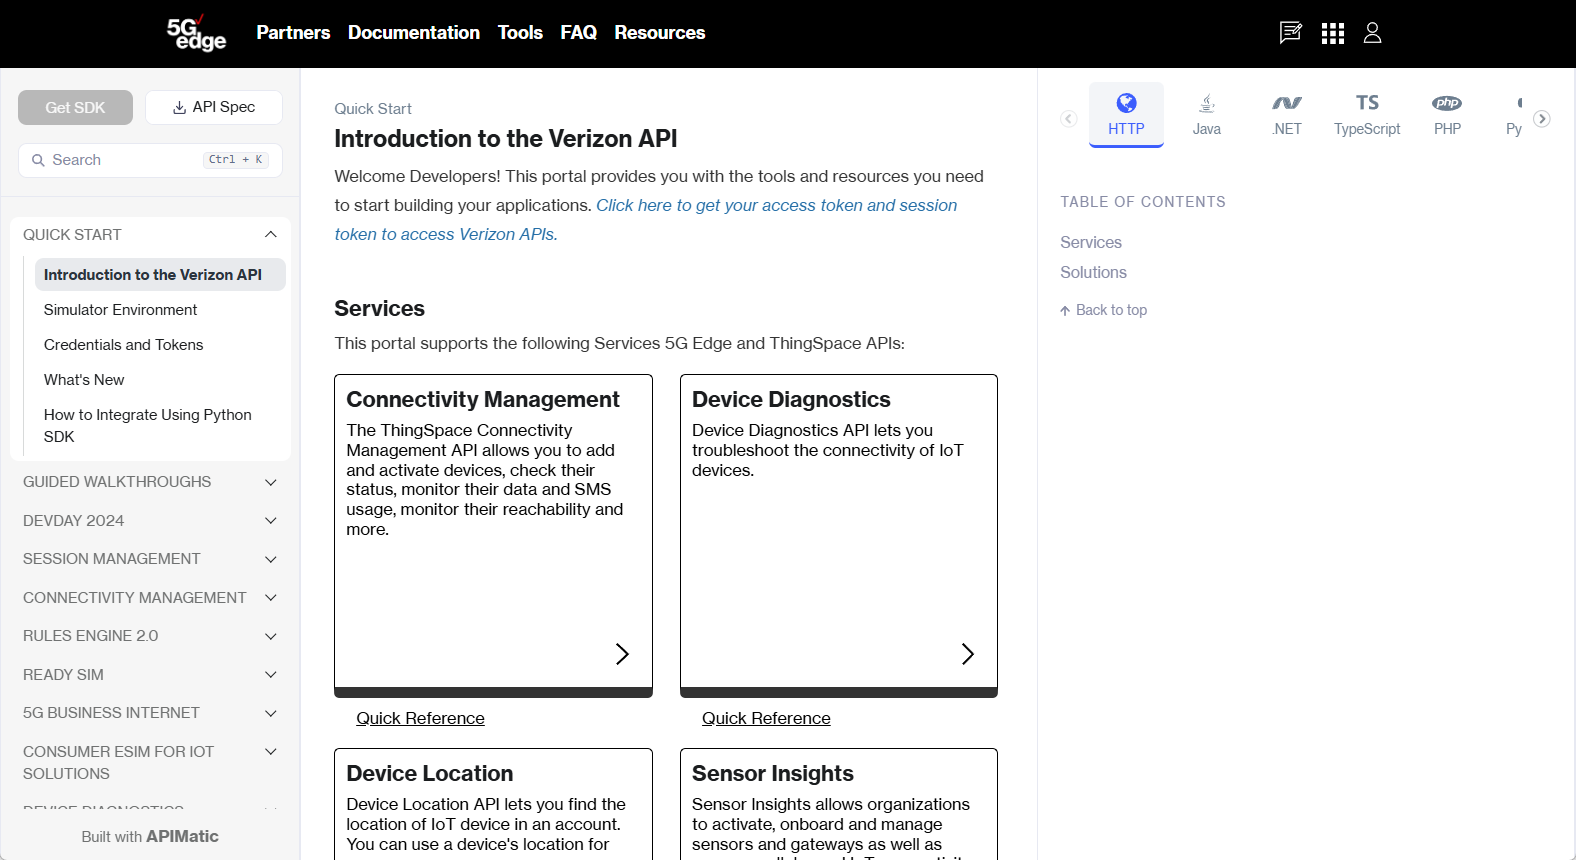
Task: Open the user account icon
Action: pos(1372,33)
